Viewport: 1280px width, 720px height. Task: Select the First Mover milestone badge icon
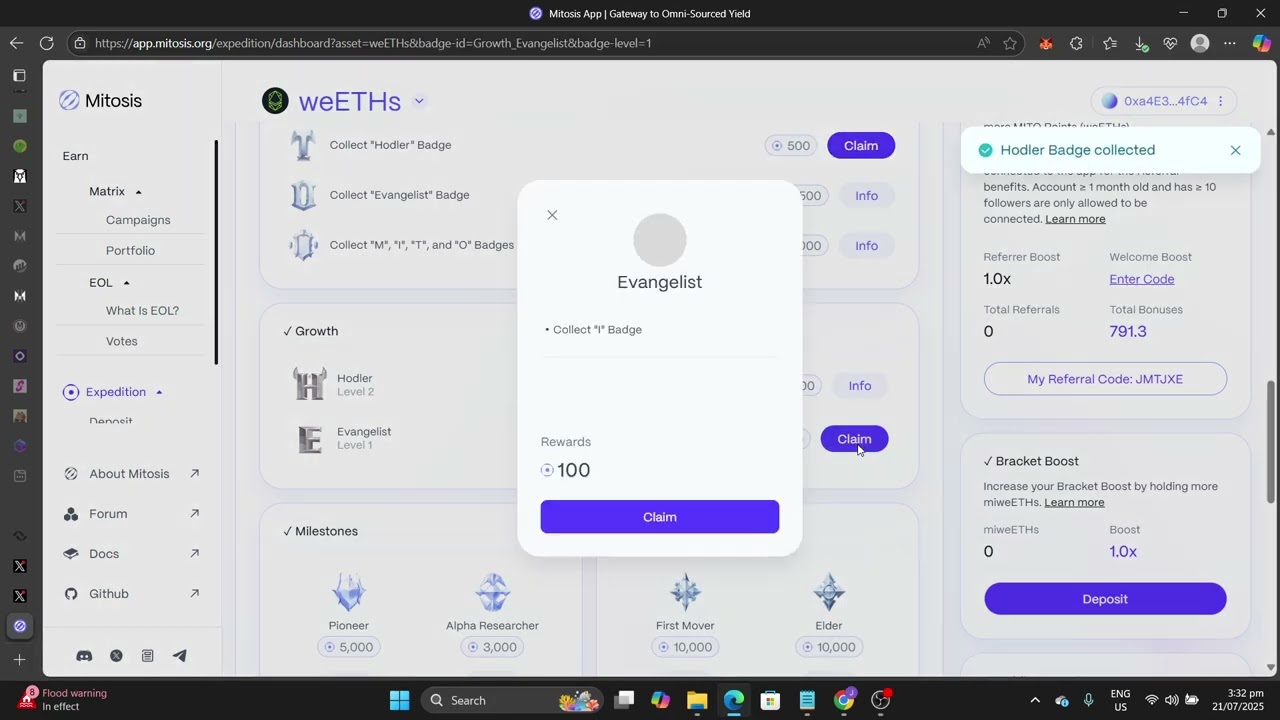(x=685, y=592)
